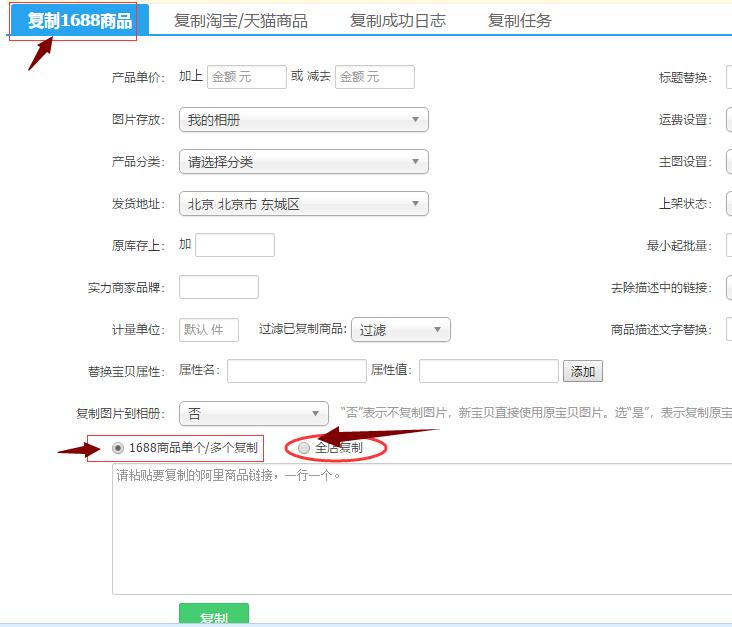This screenshot has height=627, width=732.
Task: Click the 实力商家品牌 input box
Action: [218, 287]
